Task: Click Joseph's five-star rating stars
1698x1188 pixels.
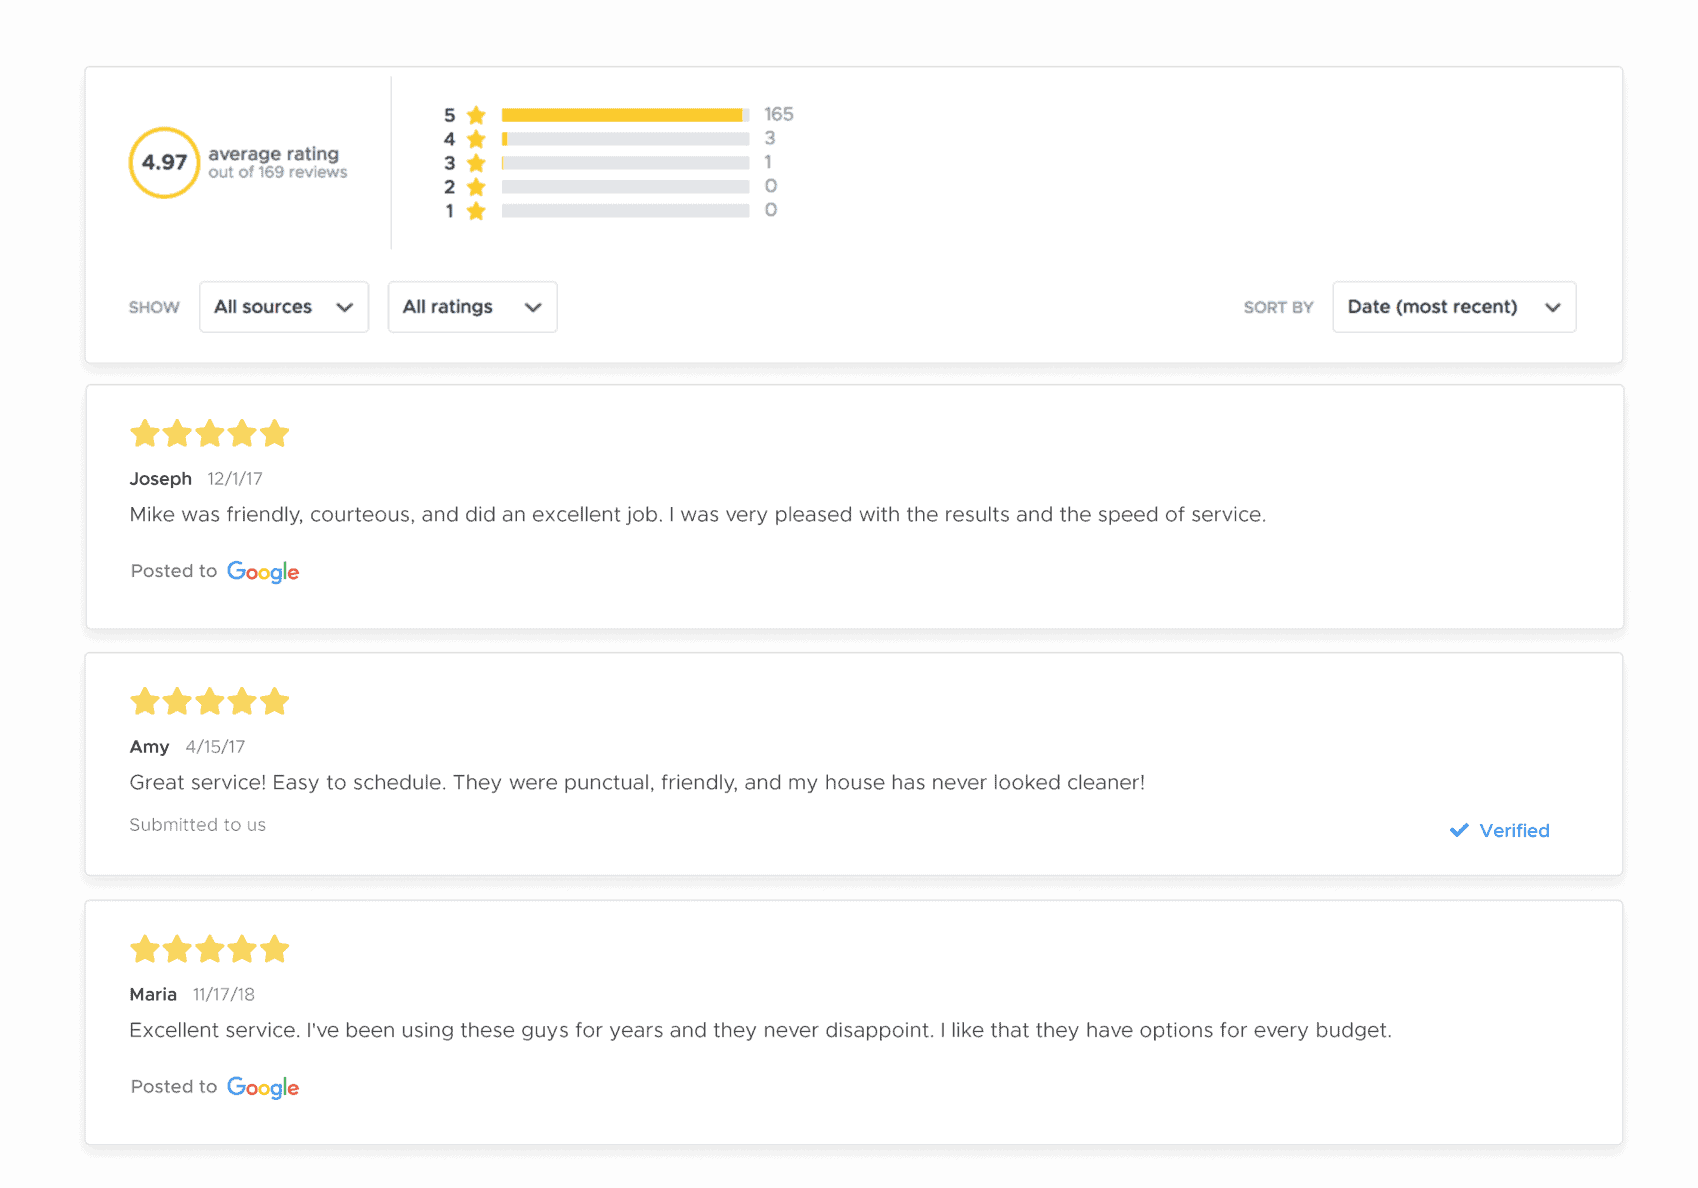Action: click(x=210, y=434)
